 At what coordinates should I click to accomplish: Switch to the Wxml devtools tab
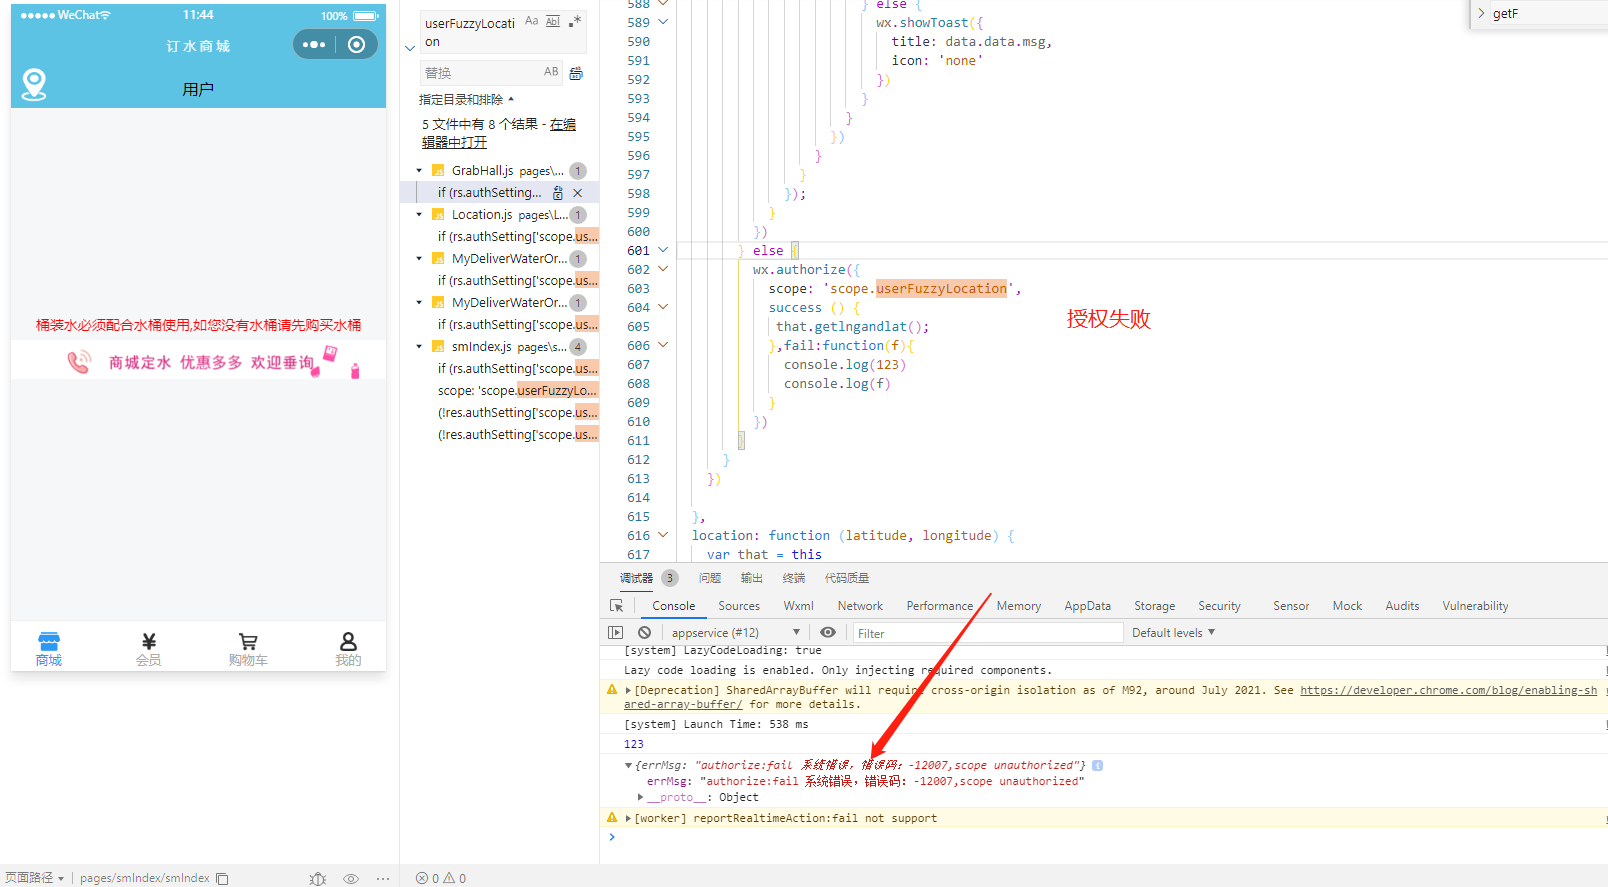(798, 606)
